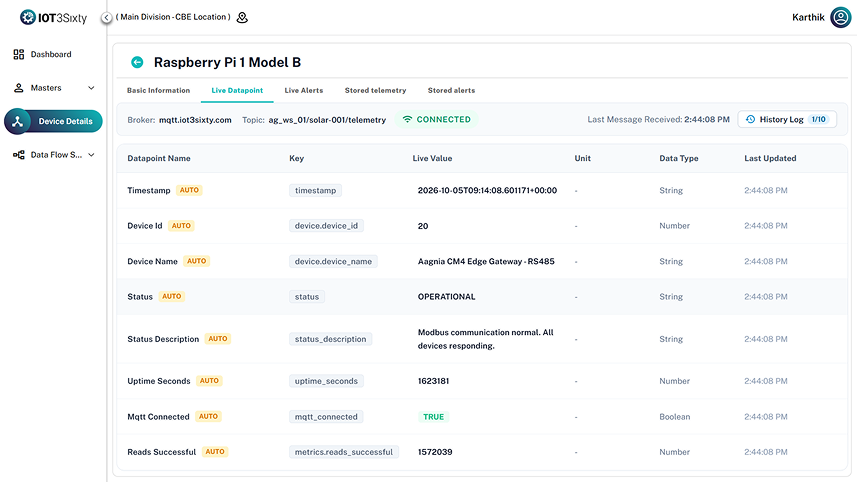Expand the Data Flow S... menu chevron
Screen dimensions: 857x482
(x=91, y=155)
